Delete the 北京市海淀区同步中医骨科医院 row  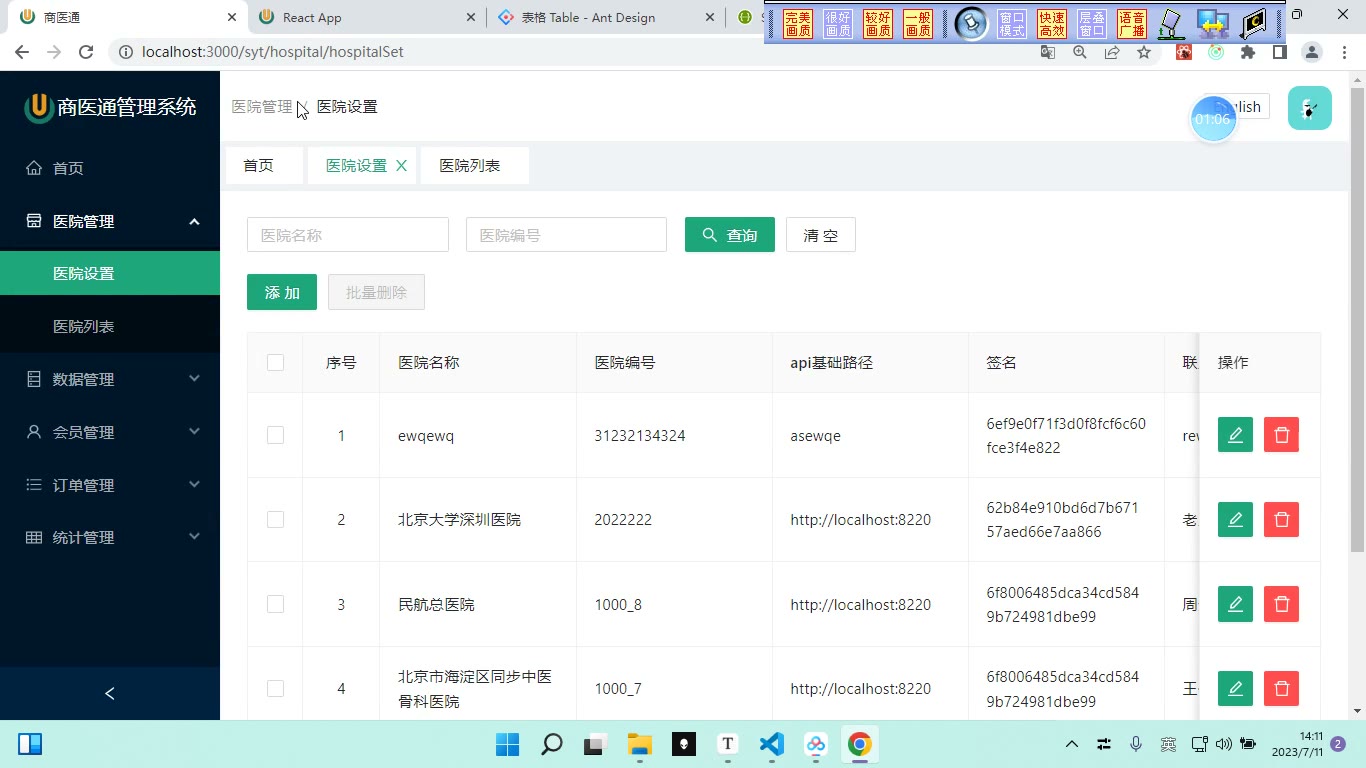(1281, 689)
